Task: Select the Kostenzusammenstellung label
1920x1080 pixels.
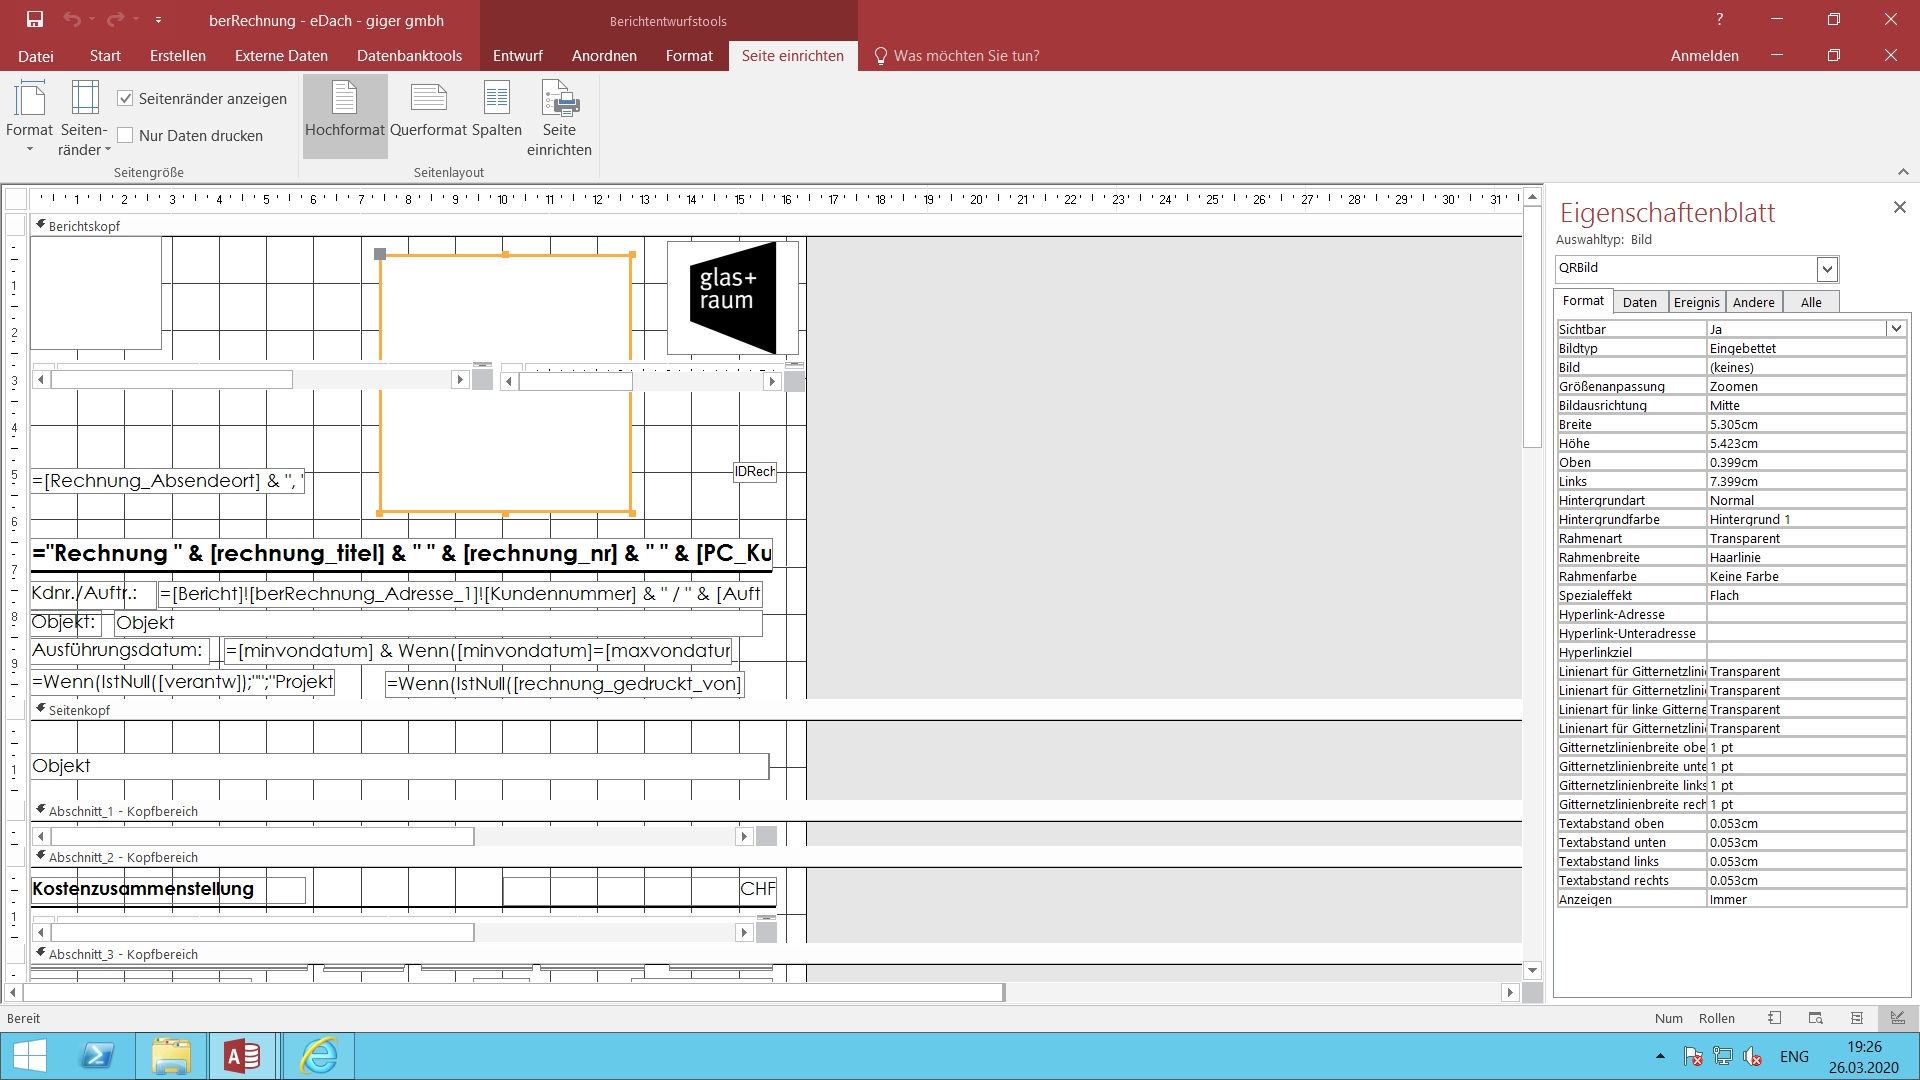Action: pos(168,889)
